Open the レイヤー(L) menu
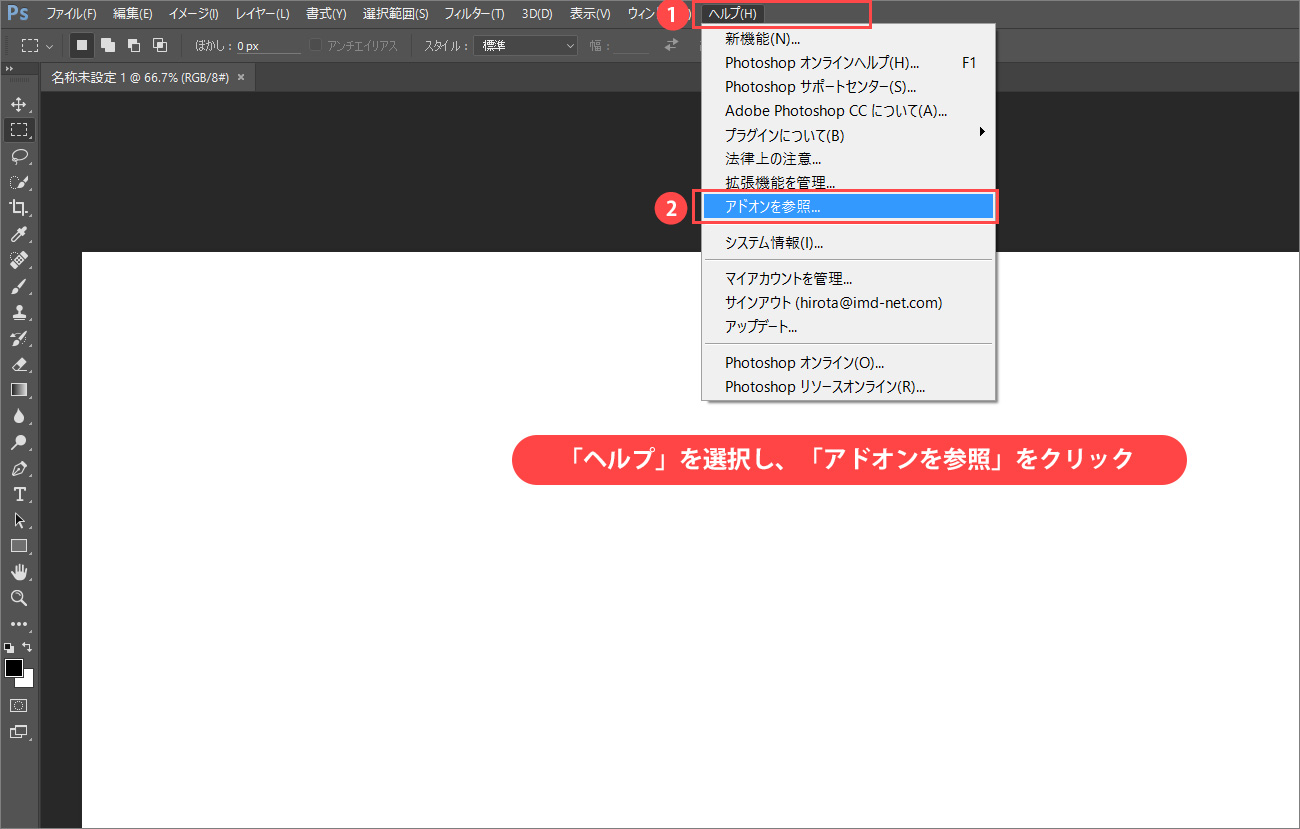1300x829 pixels. pyautogui.click(x=262, y=14)
